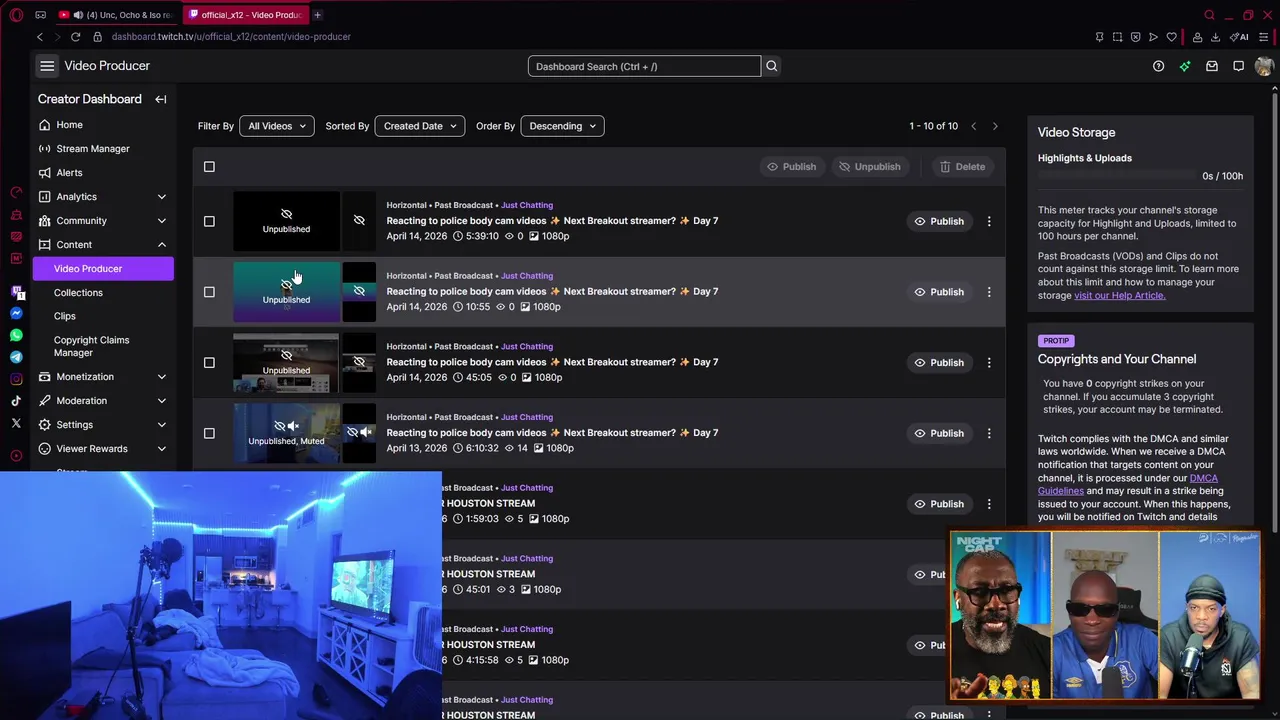The width and height of the screenshot is (1280, 720).
Task: Open the Opera AI button
Action: [x=1240, y=37]
